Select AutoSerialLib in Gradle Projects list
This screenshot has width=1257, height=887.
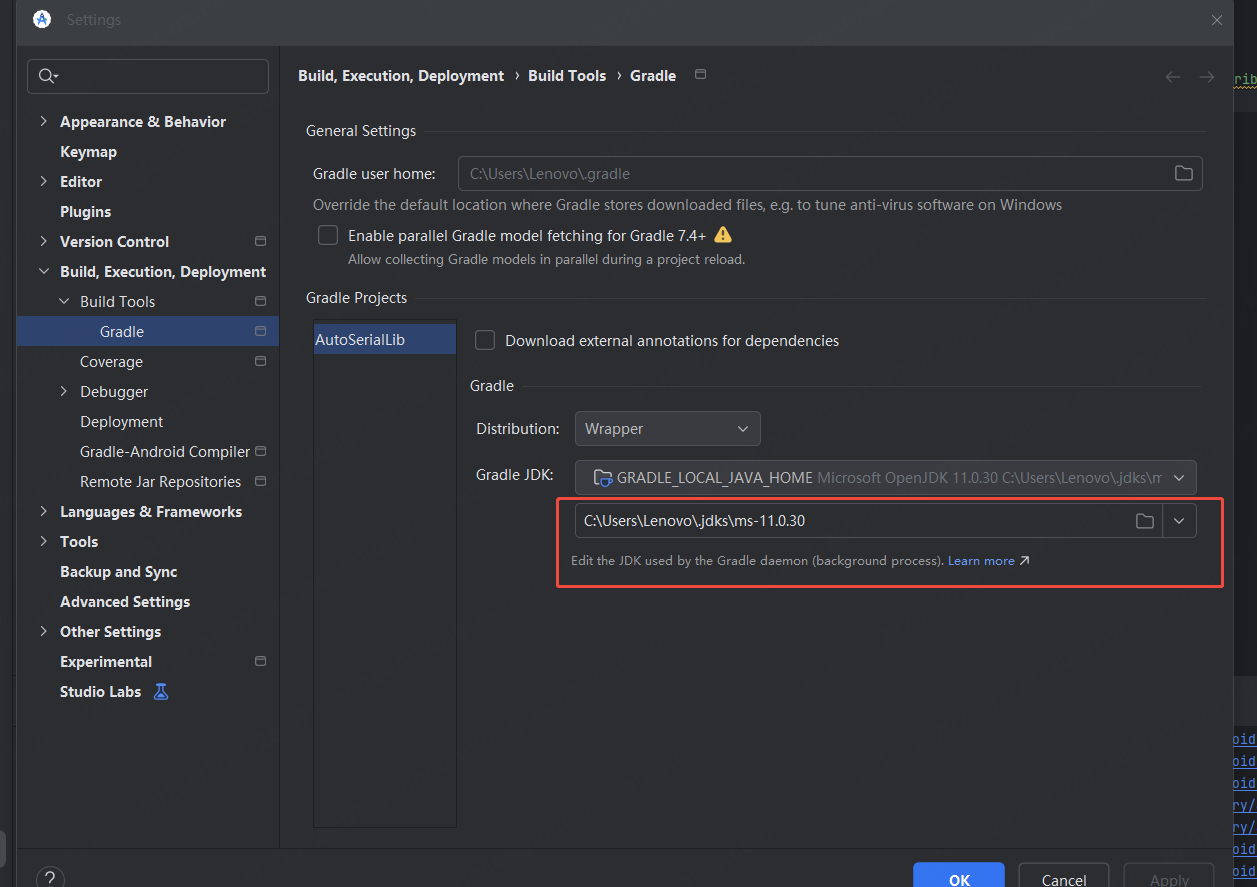click(x=385, y=339)
